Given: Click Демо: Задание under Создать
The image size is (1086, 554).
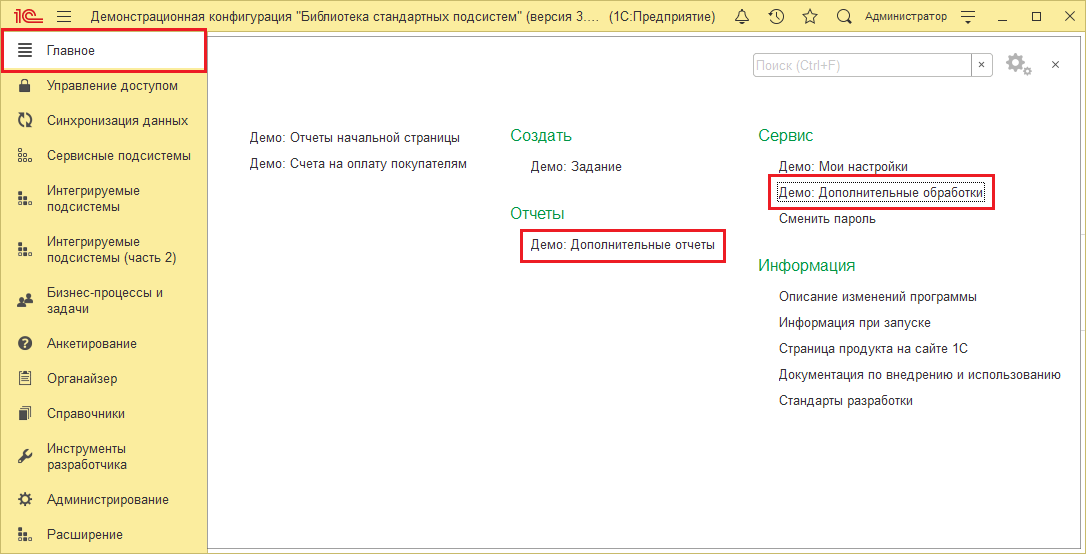Looking at the screenshot, I should coord(576,167).
